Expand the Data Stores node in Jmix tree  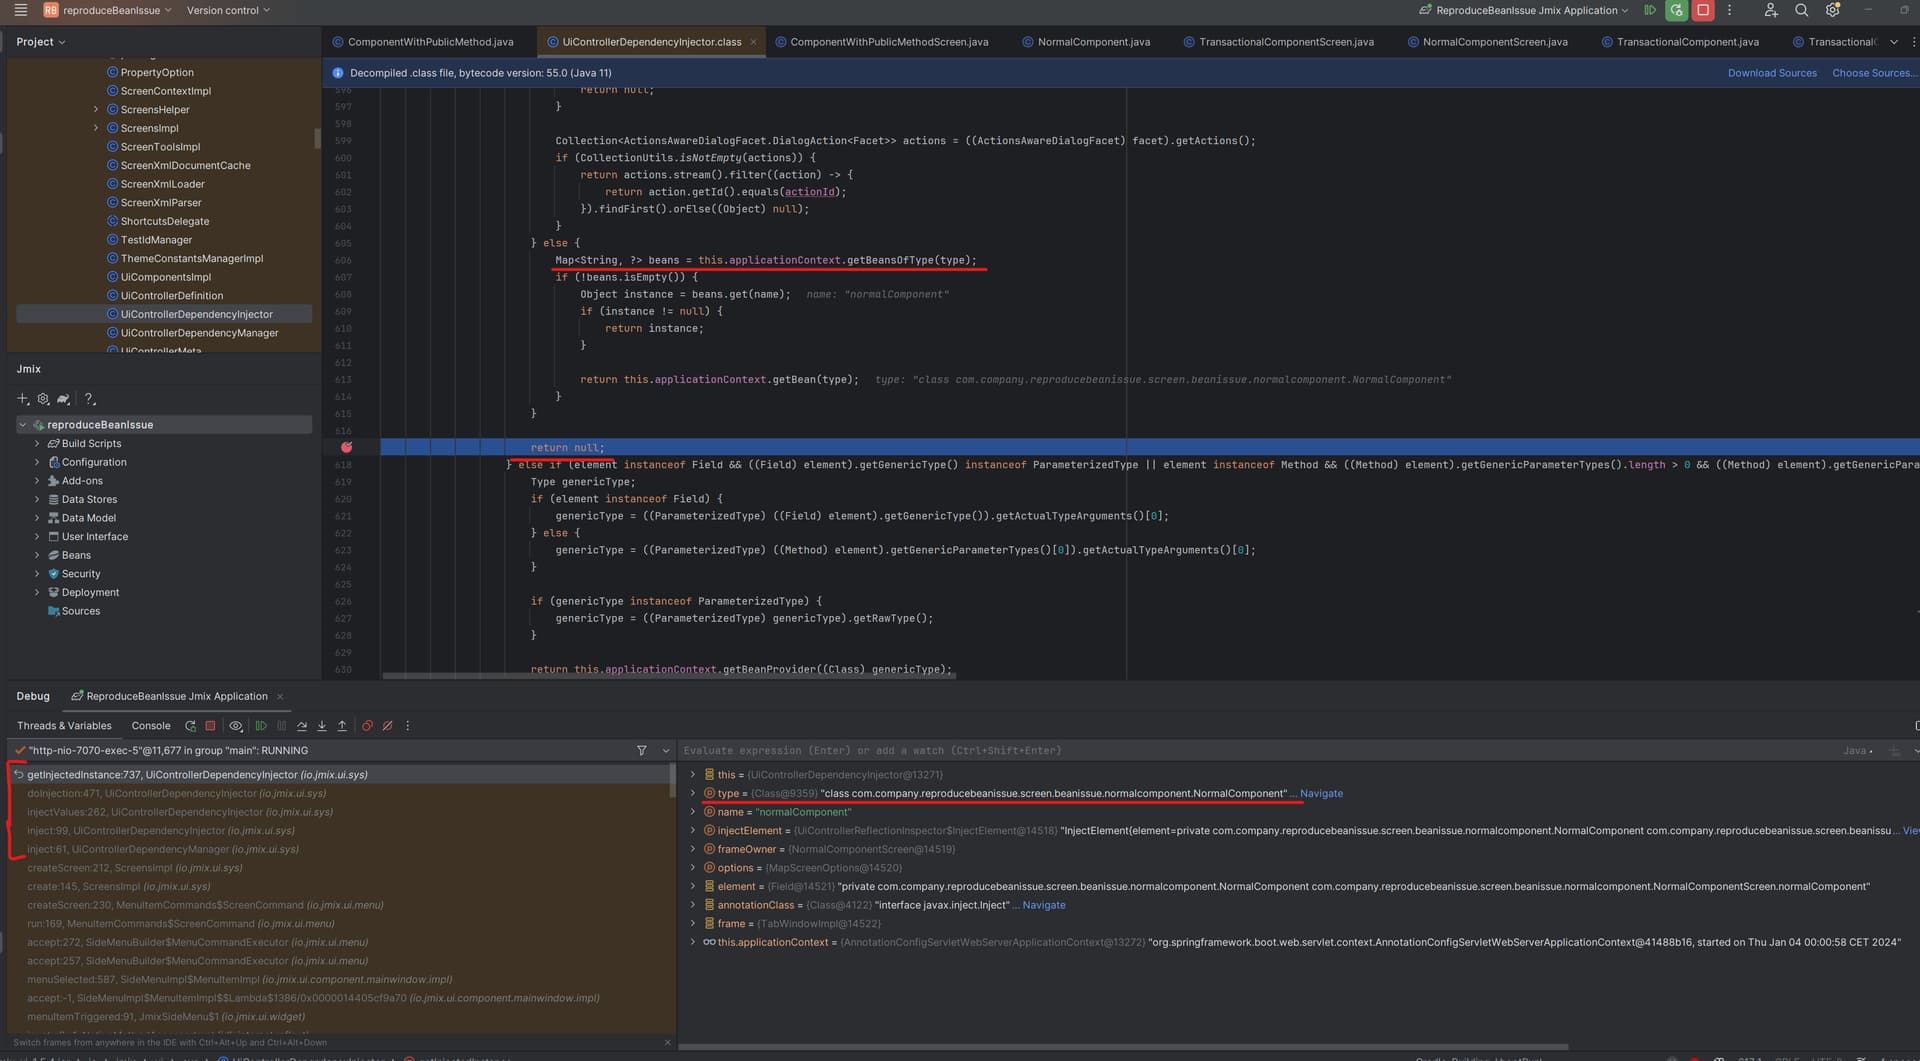37,500
